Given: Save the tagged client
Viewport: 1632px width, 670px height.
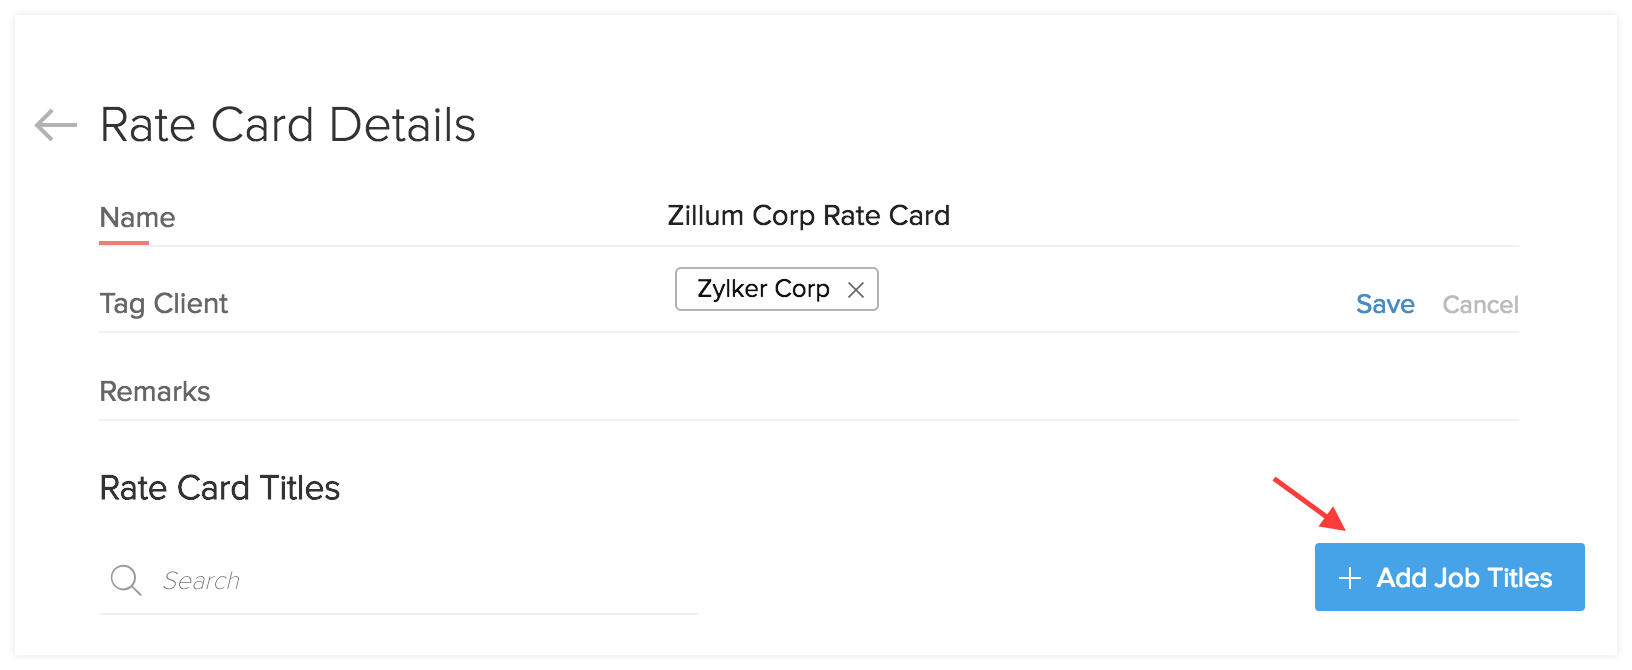Looking at the screenshot, I should (1384, 304).
